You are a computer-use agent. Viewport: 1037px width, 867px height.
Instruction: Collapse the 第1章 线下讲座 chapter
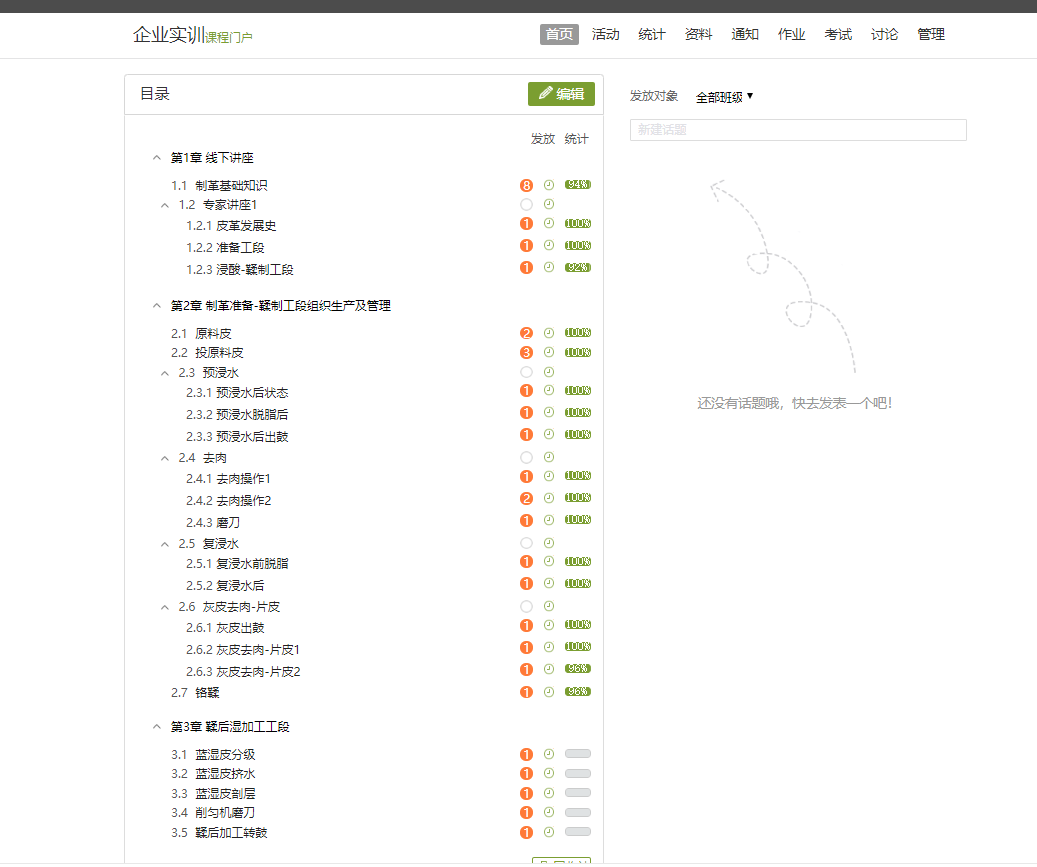[156, 158]
